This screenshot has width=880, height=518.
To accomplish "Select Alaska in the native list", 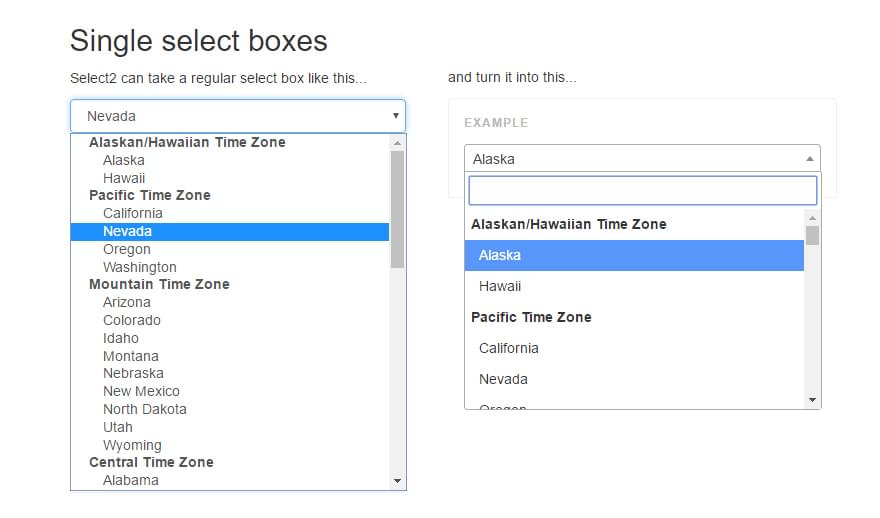I will (x=124, y=160).
